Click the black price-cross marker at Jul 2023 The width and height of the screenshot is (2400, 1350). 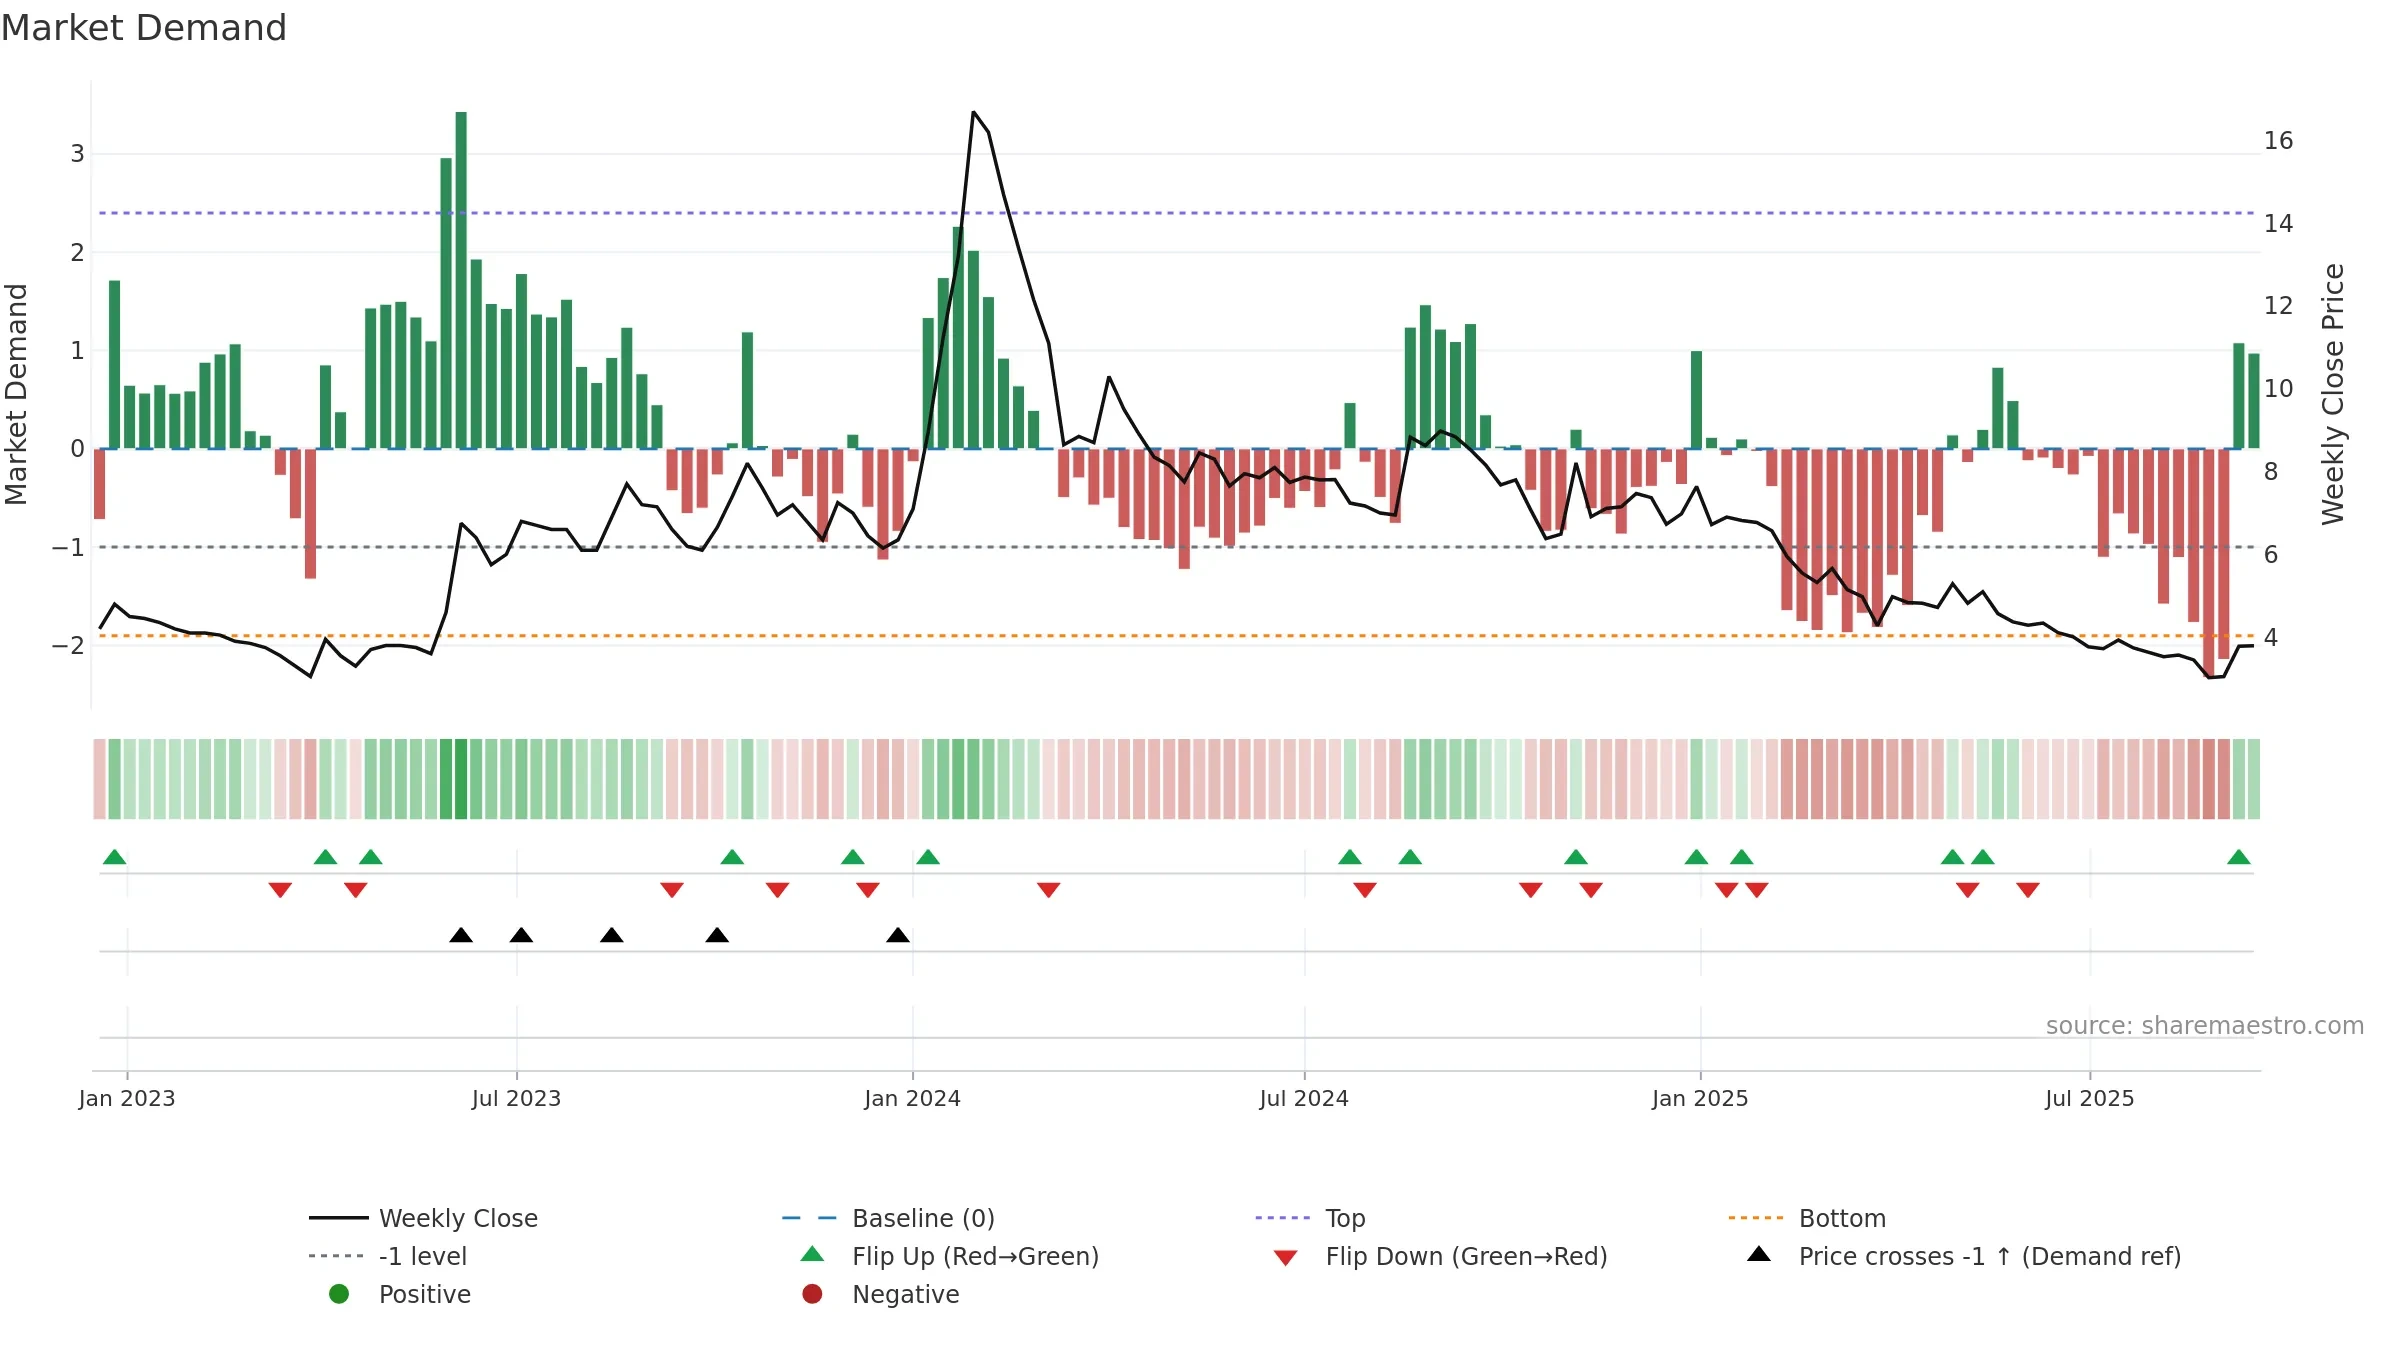[521, 935]
